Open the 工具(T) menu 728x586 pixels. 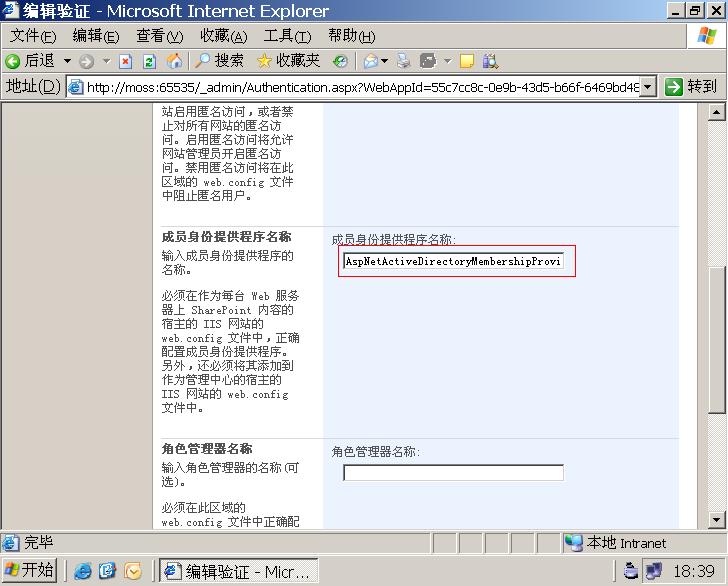pos(287,36)
